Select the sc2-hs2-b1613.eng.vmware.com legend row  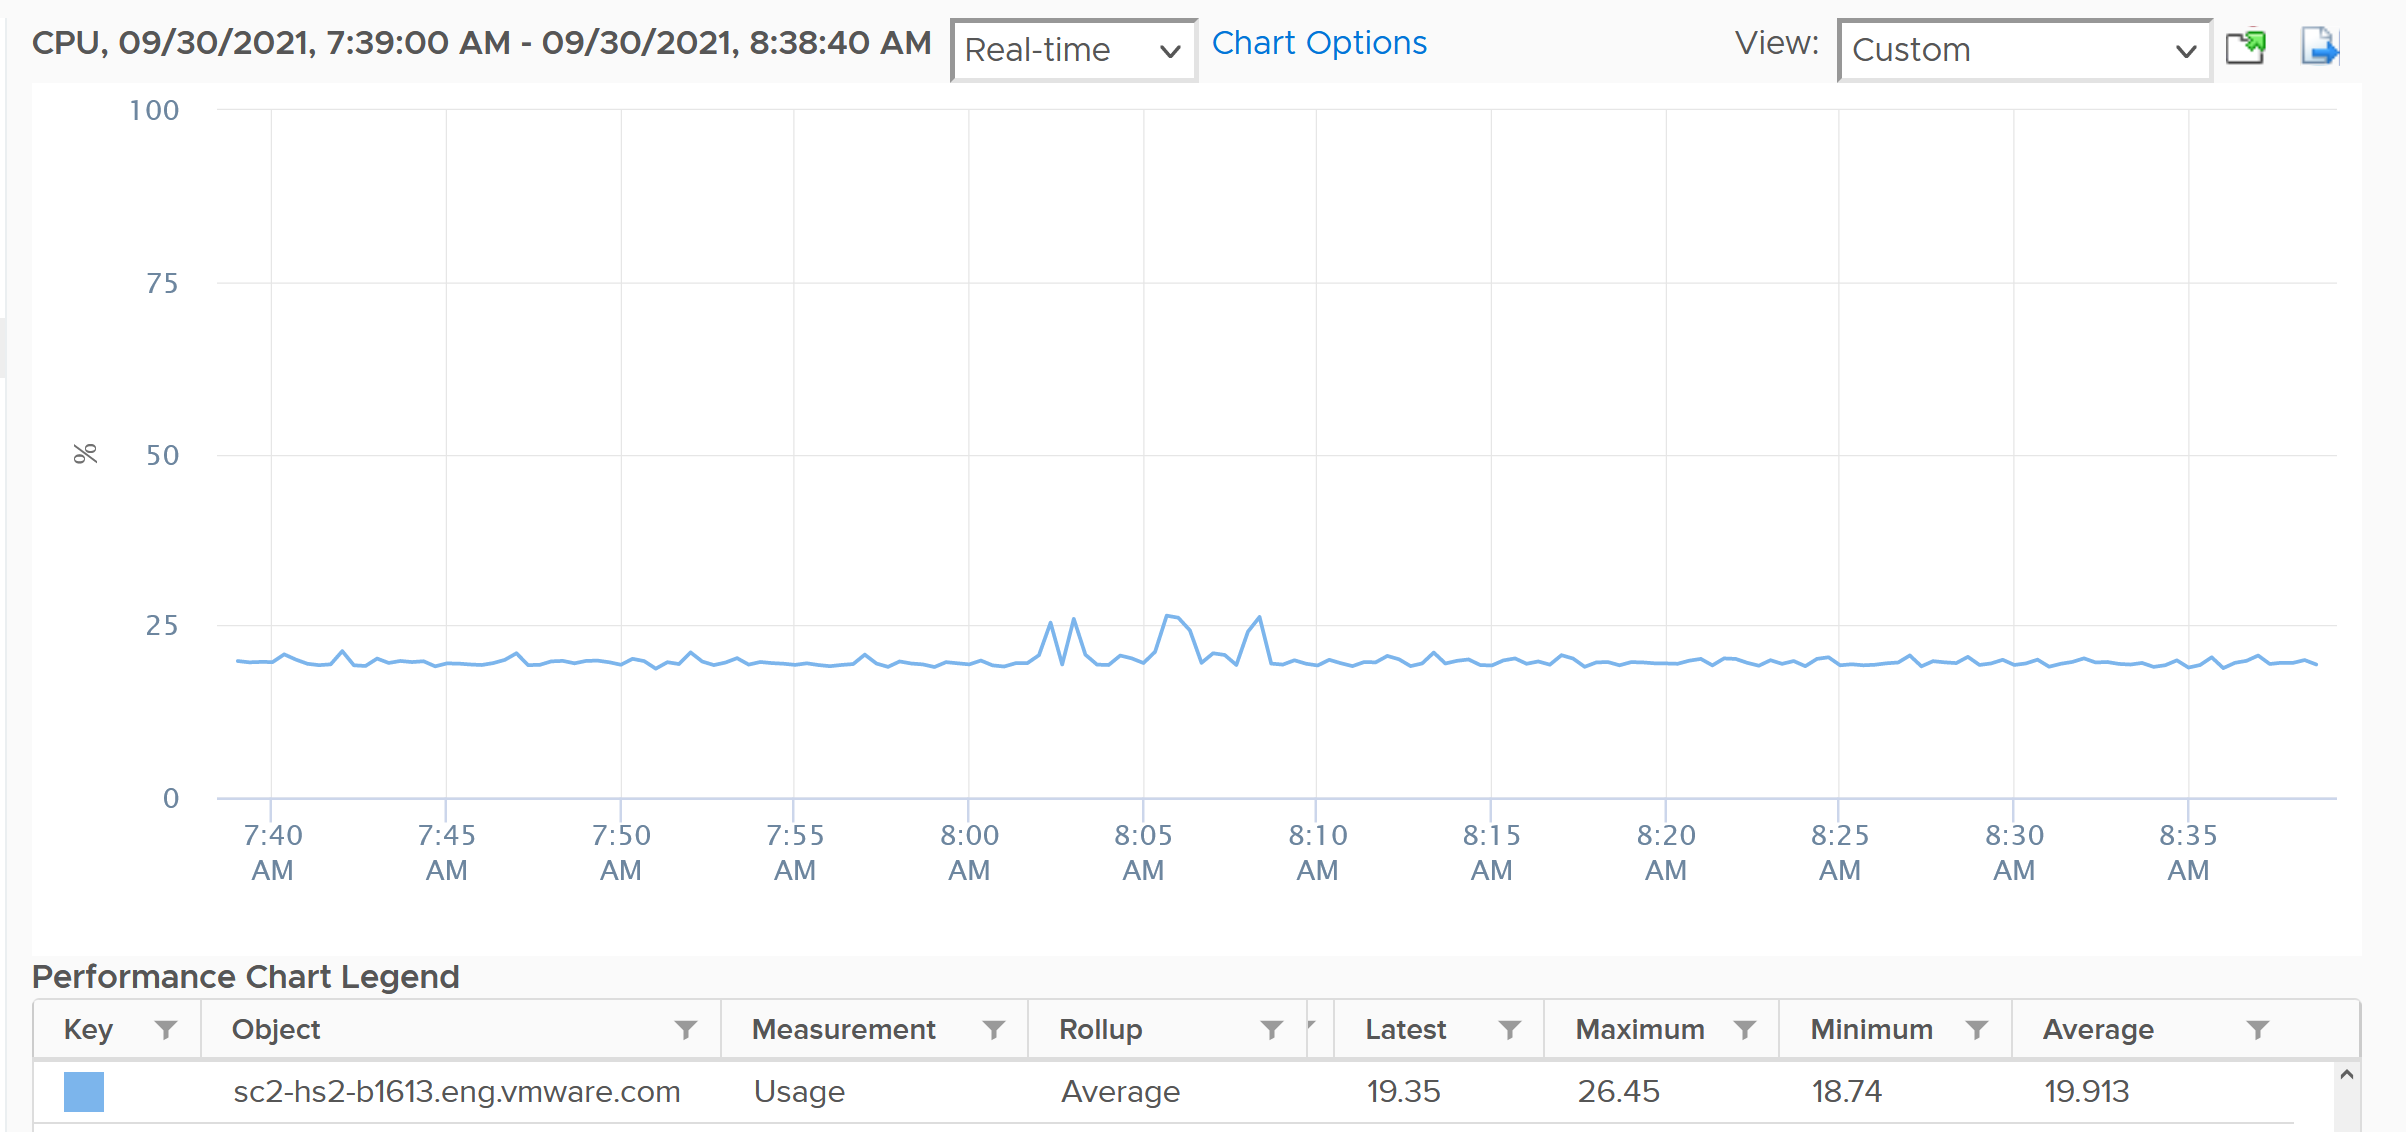1183,1091
